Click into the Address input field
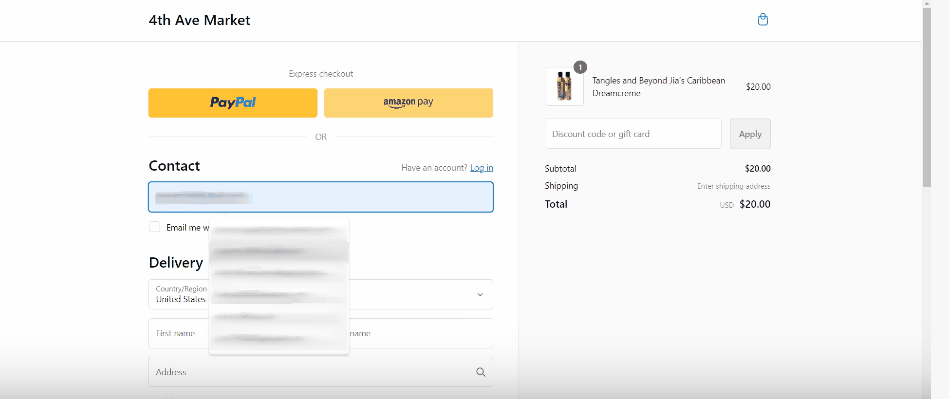The width and height of the screenshot is (949, 399). pos(321,372)
